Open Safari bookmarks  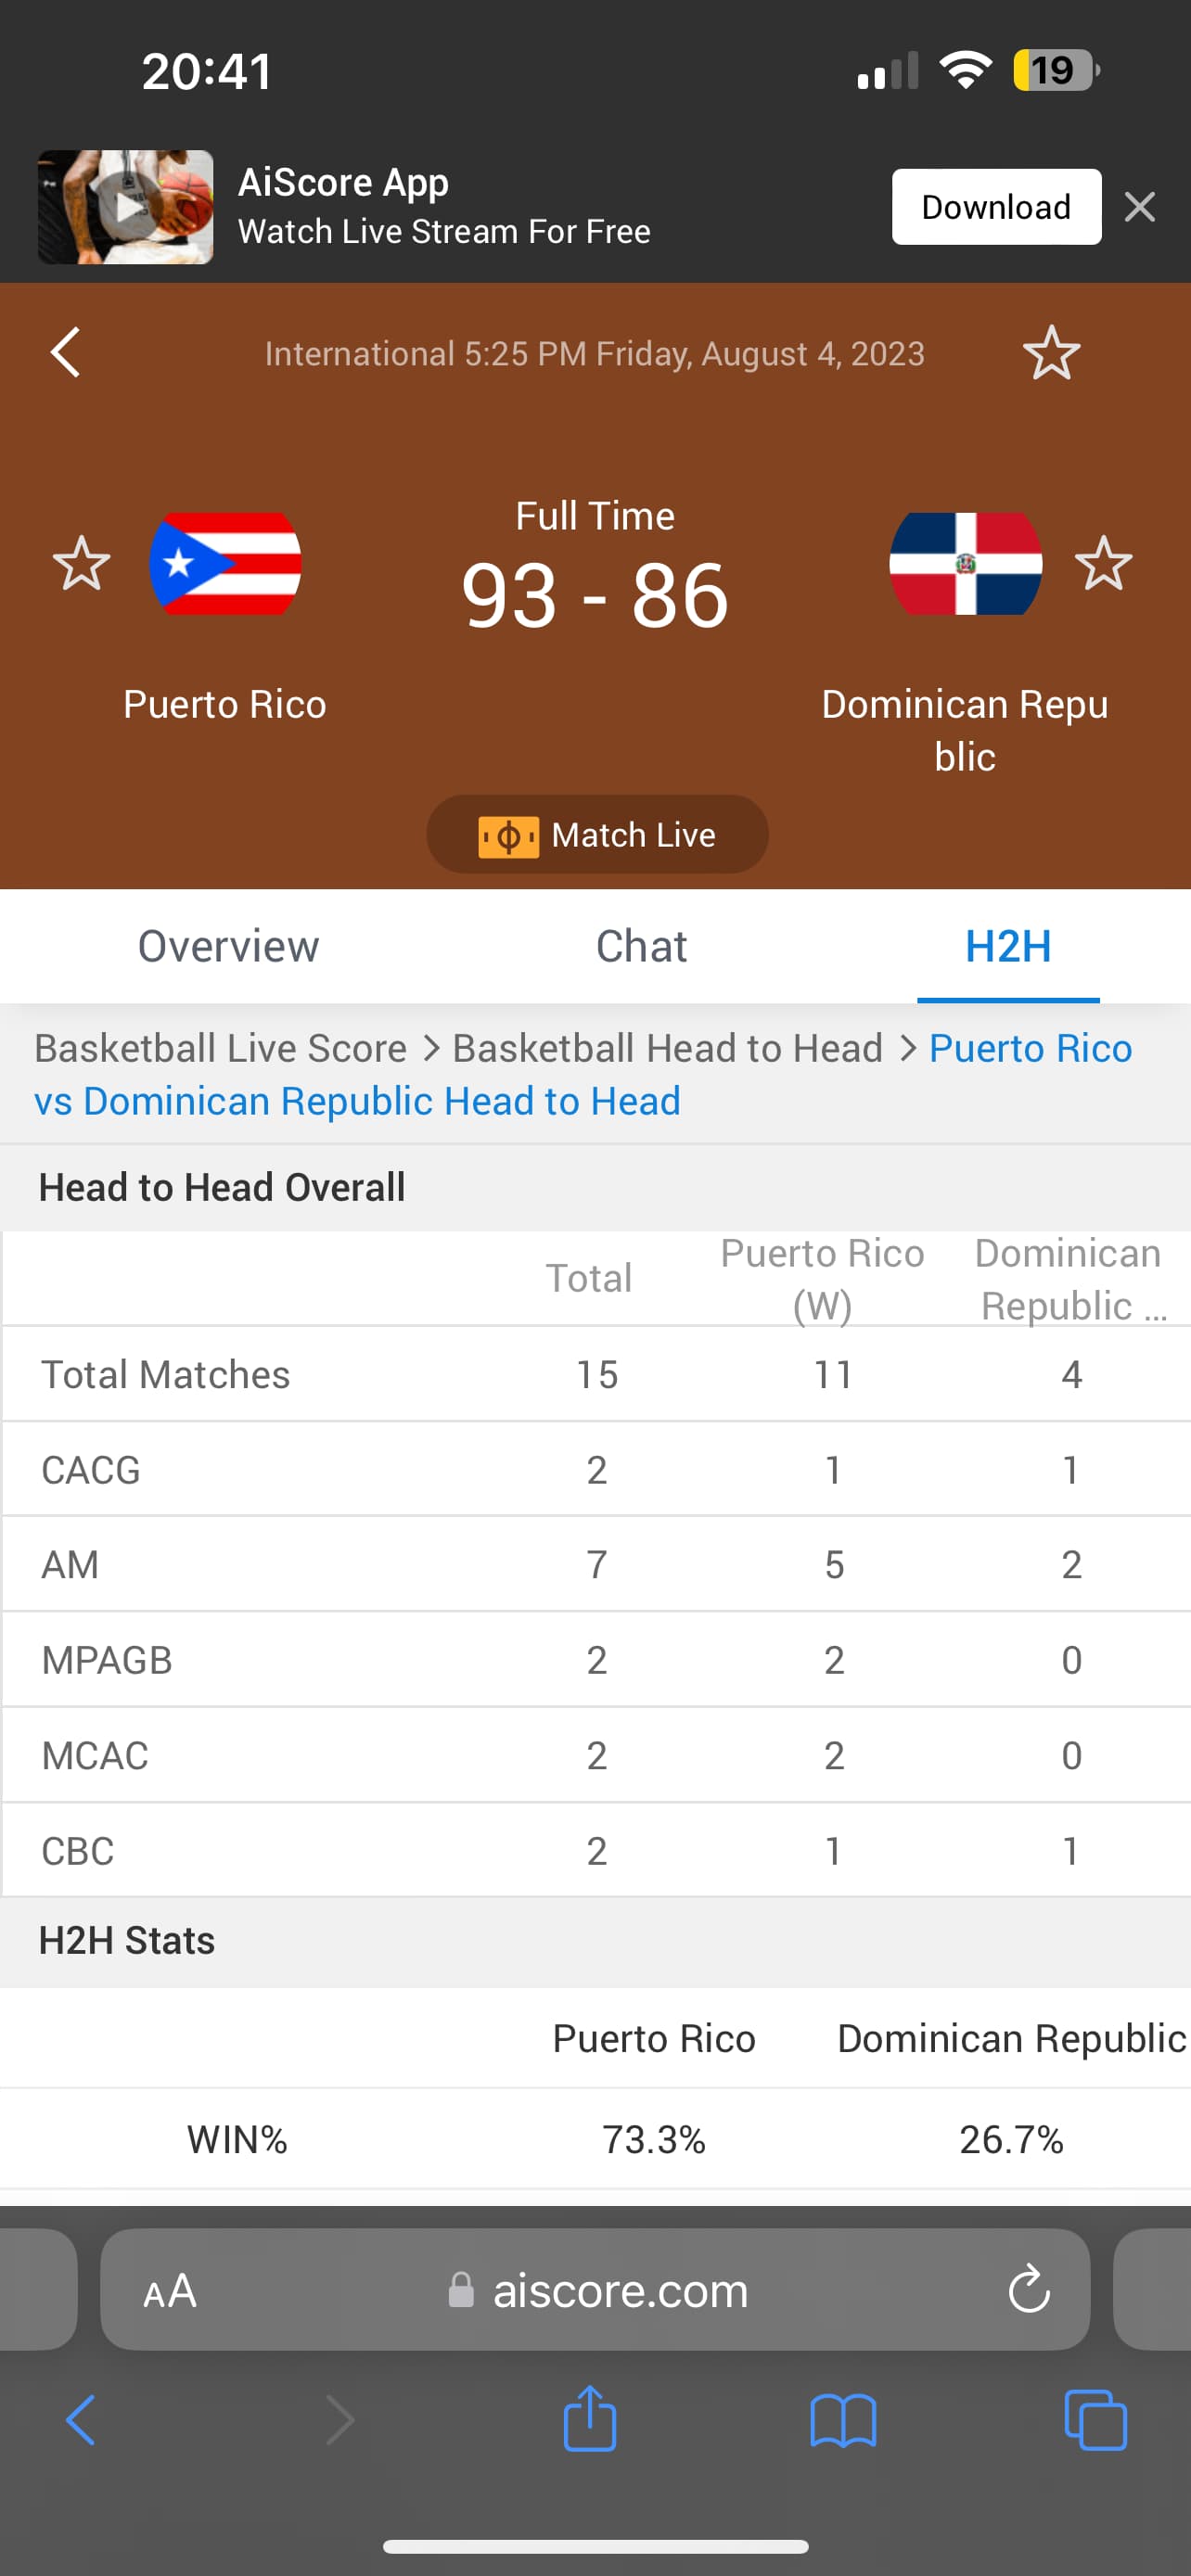click(843, 2420)
